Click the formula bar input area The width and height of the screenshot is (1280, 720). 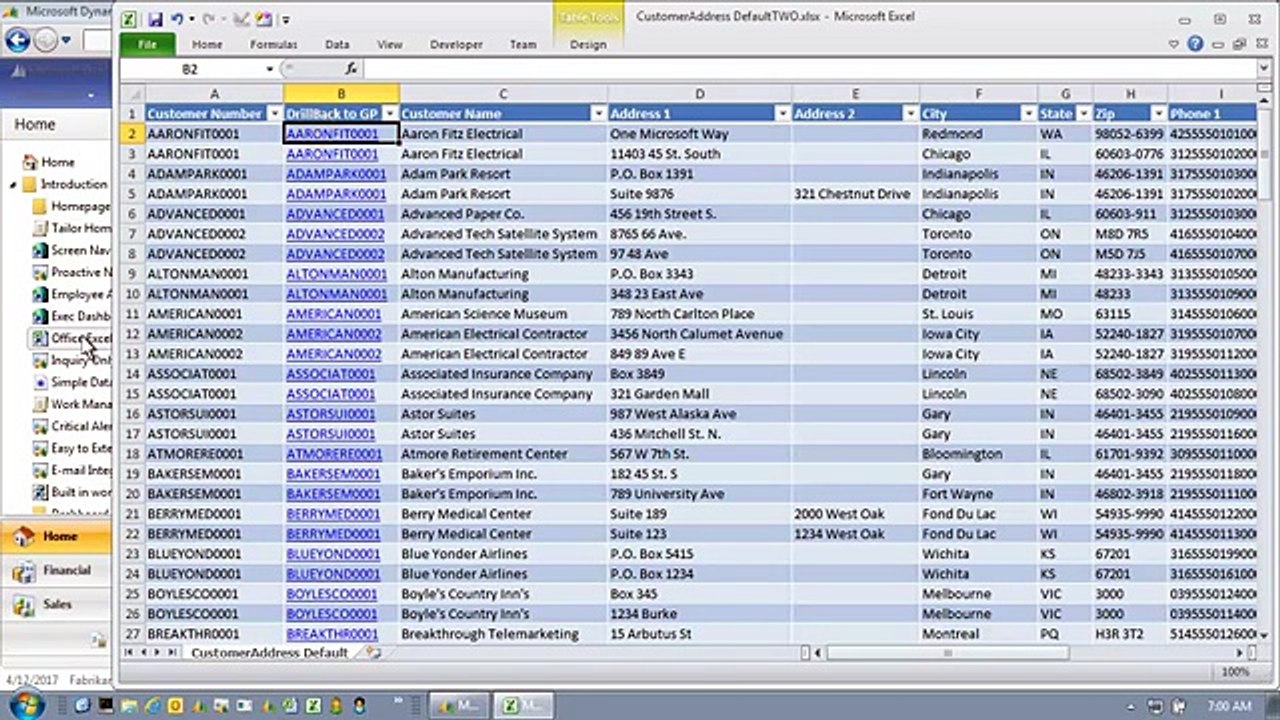[x=810, y=69]
